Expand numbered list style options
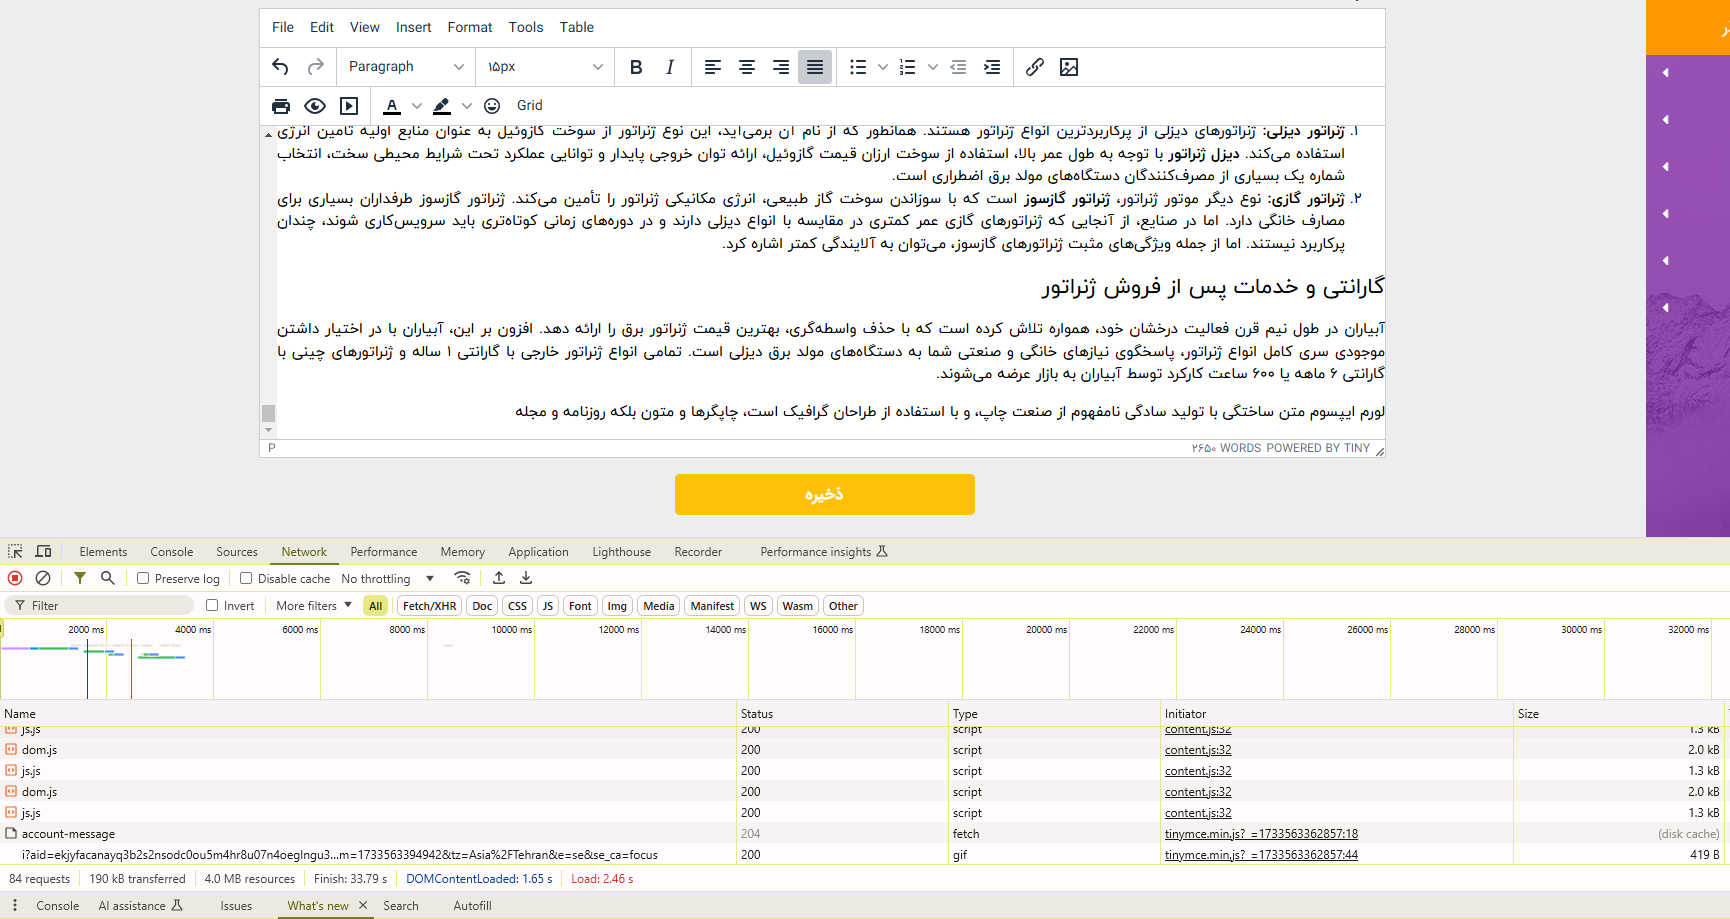Viewport: 1730px width, 919px height. tap(933, 67)
